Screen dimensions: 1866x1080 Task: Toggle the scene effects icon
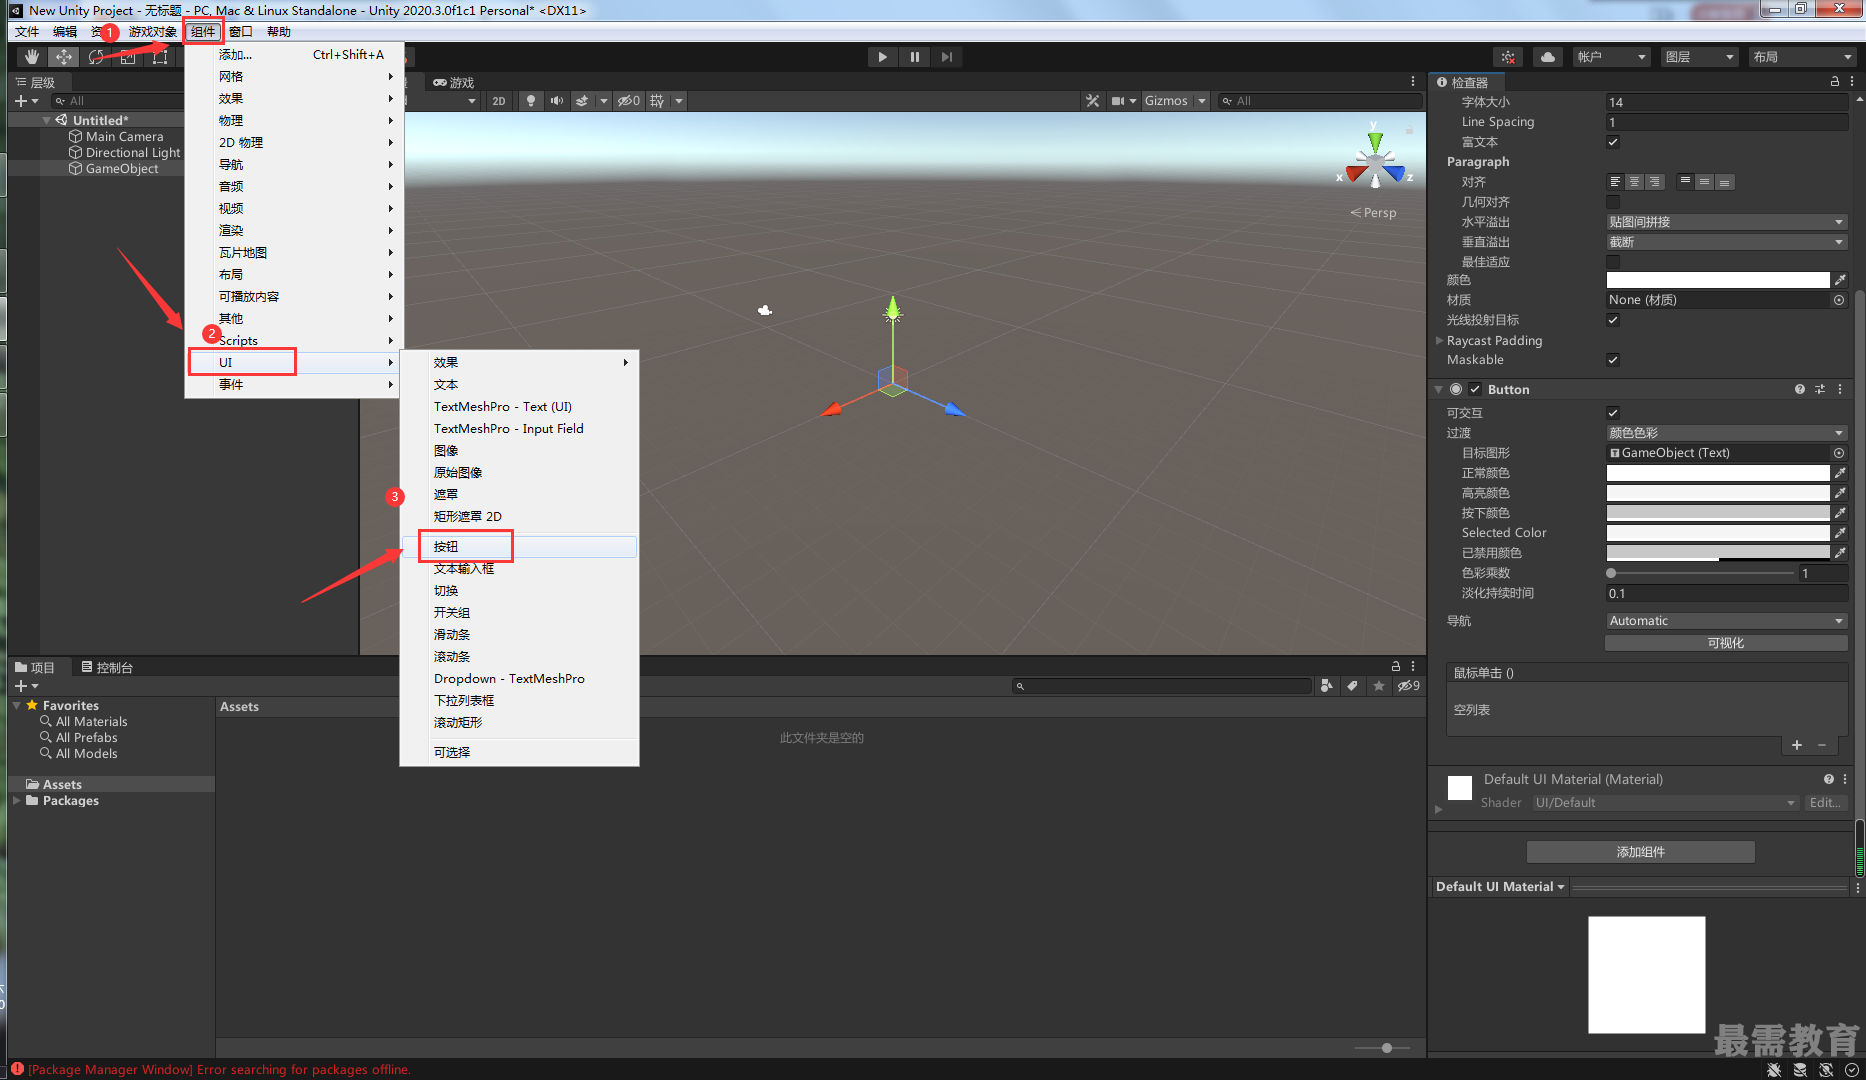click(582, 101)
